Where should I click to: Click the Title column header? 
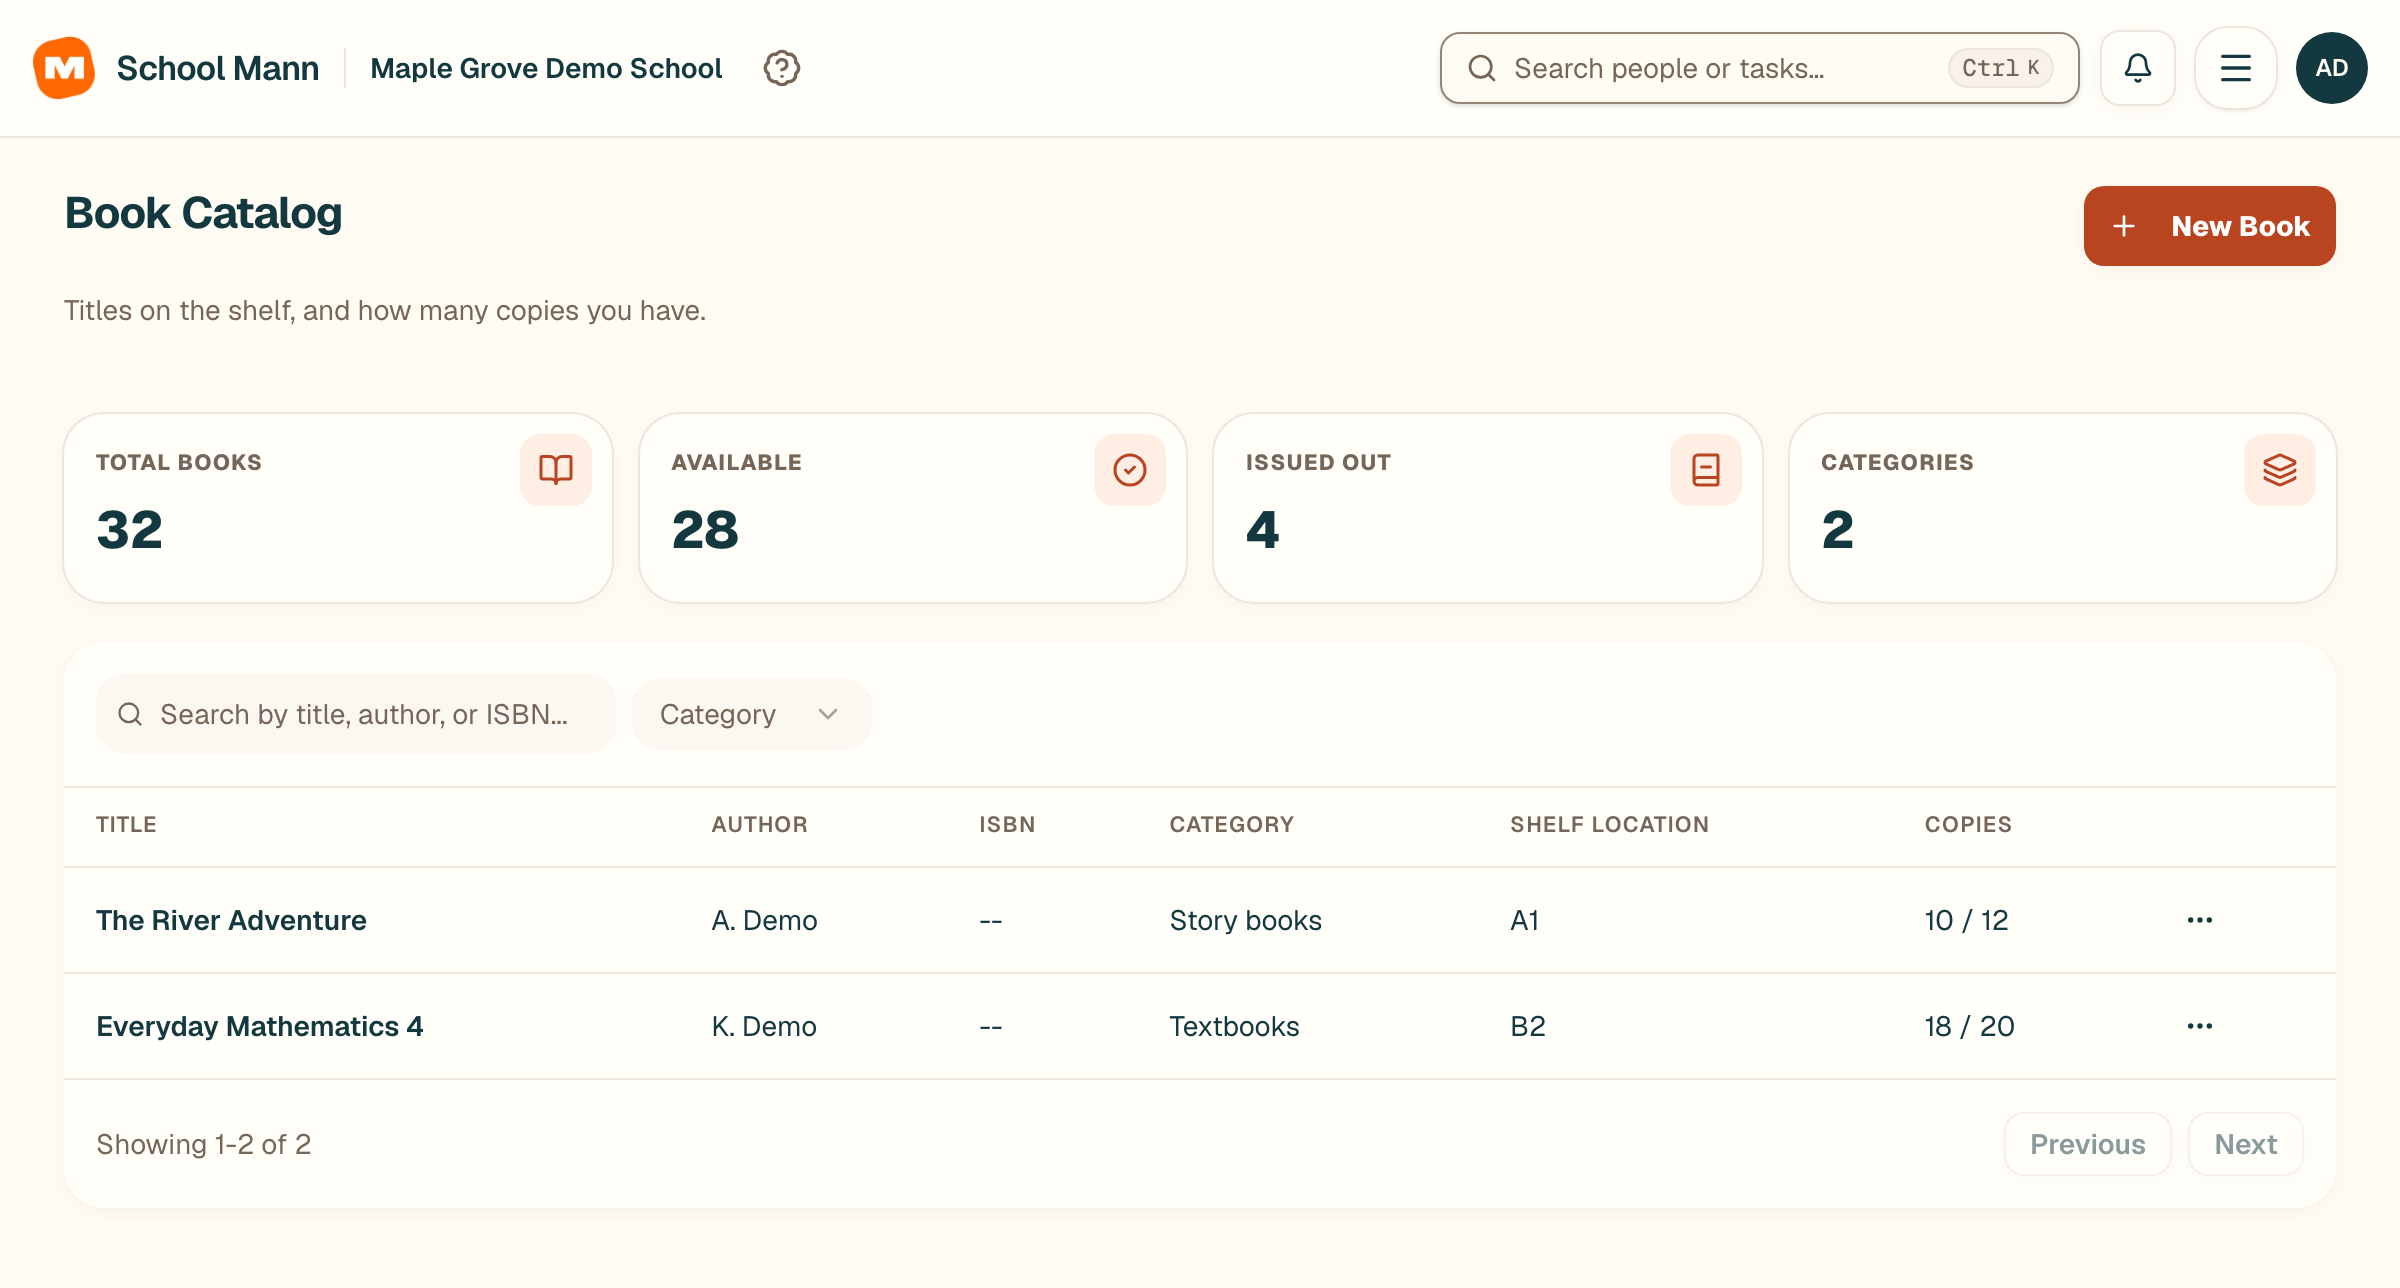coord(126,825)
